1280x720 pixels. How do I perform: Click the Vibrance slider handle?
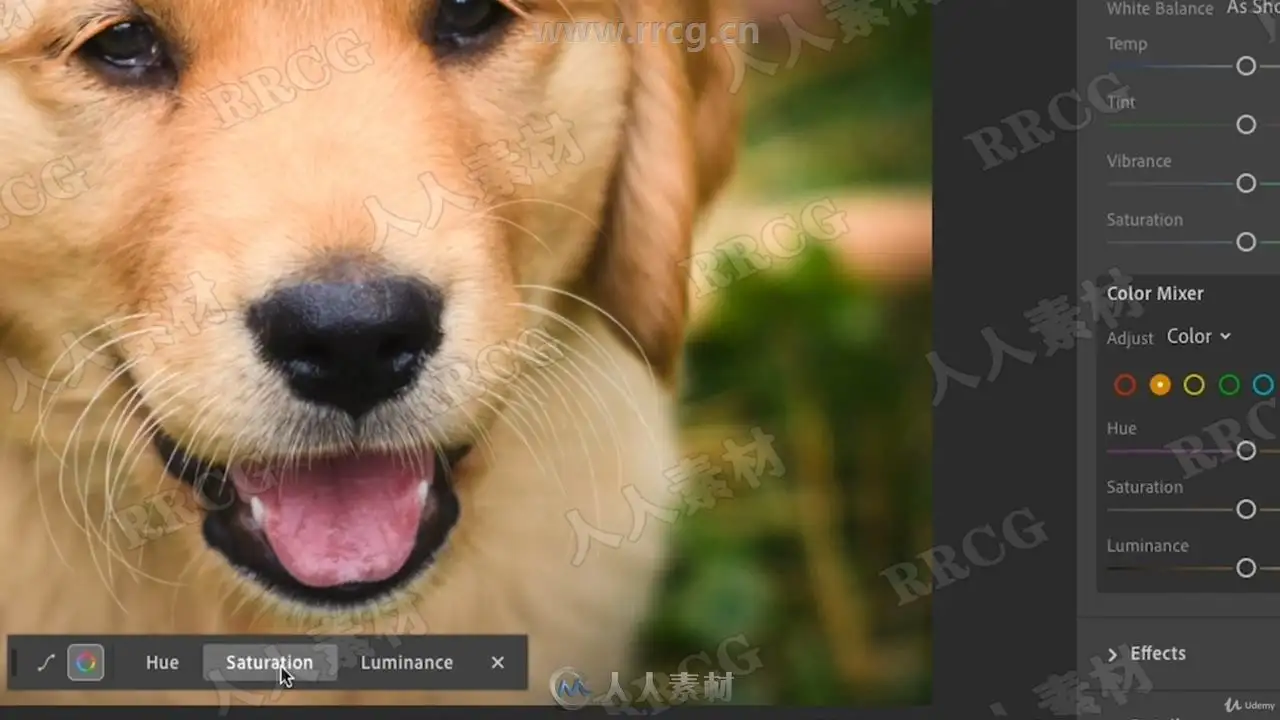pyautogui.click(x=1246, y=183)
